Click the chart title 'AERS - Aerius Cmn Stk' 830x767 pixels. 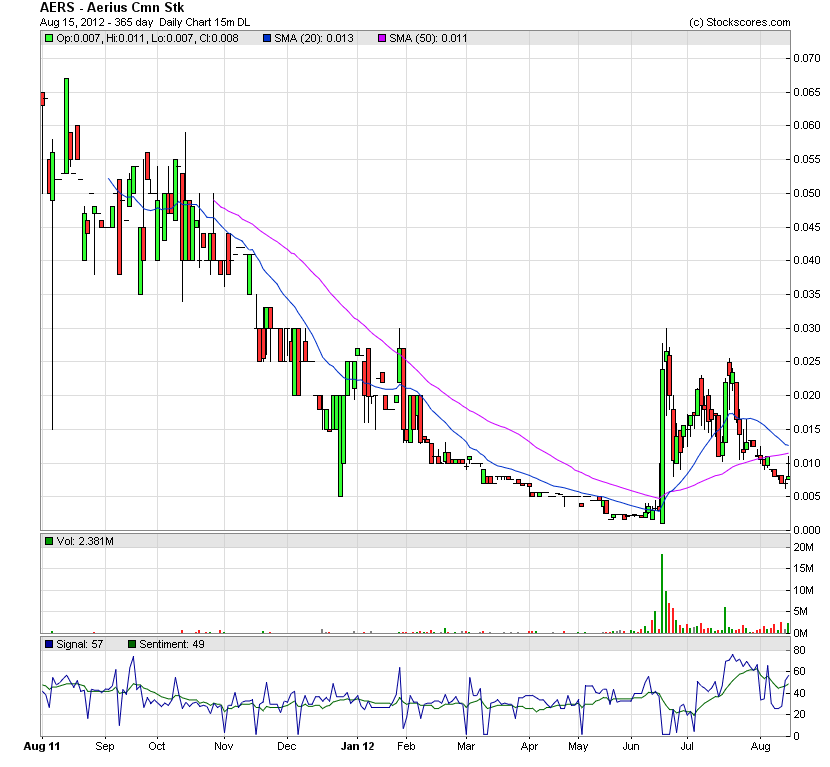click(x=112, y=7)
